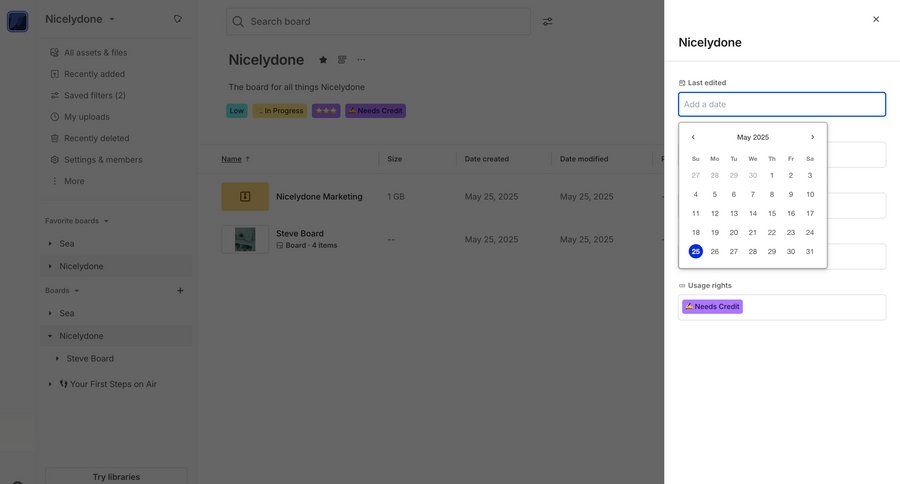The image size is (900, 484).
Task: Click Needs Credit tag under Usage rights
Action: pos(712,307)
